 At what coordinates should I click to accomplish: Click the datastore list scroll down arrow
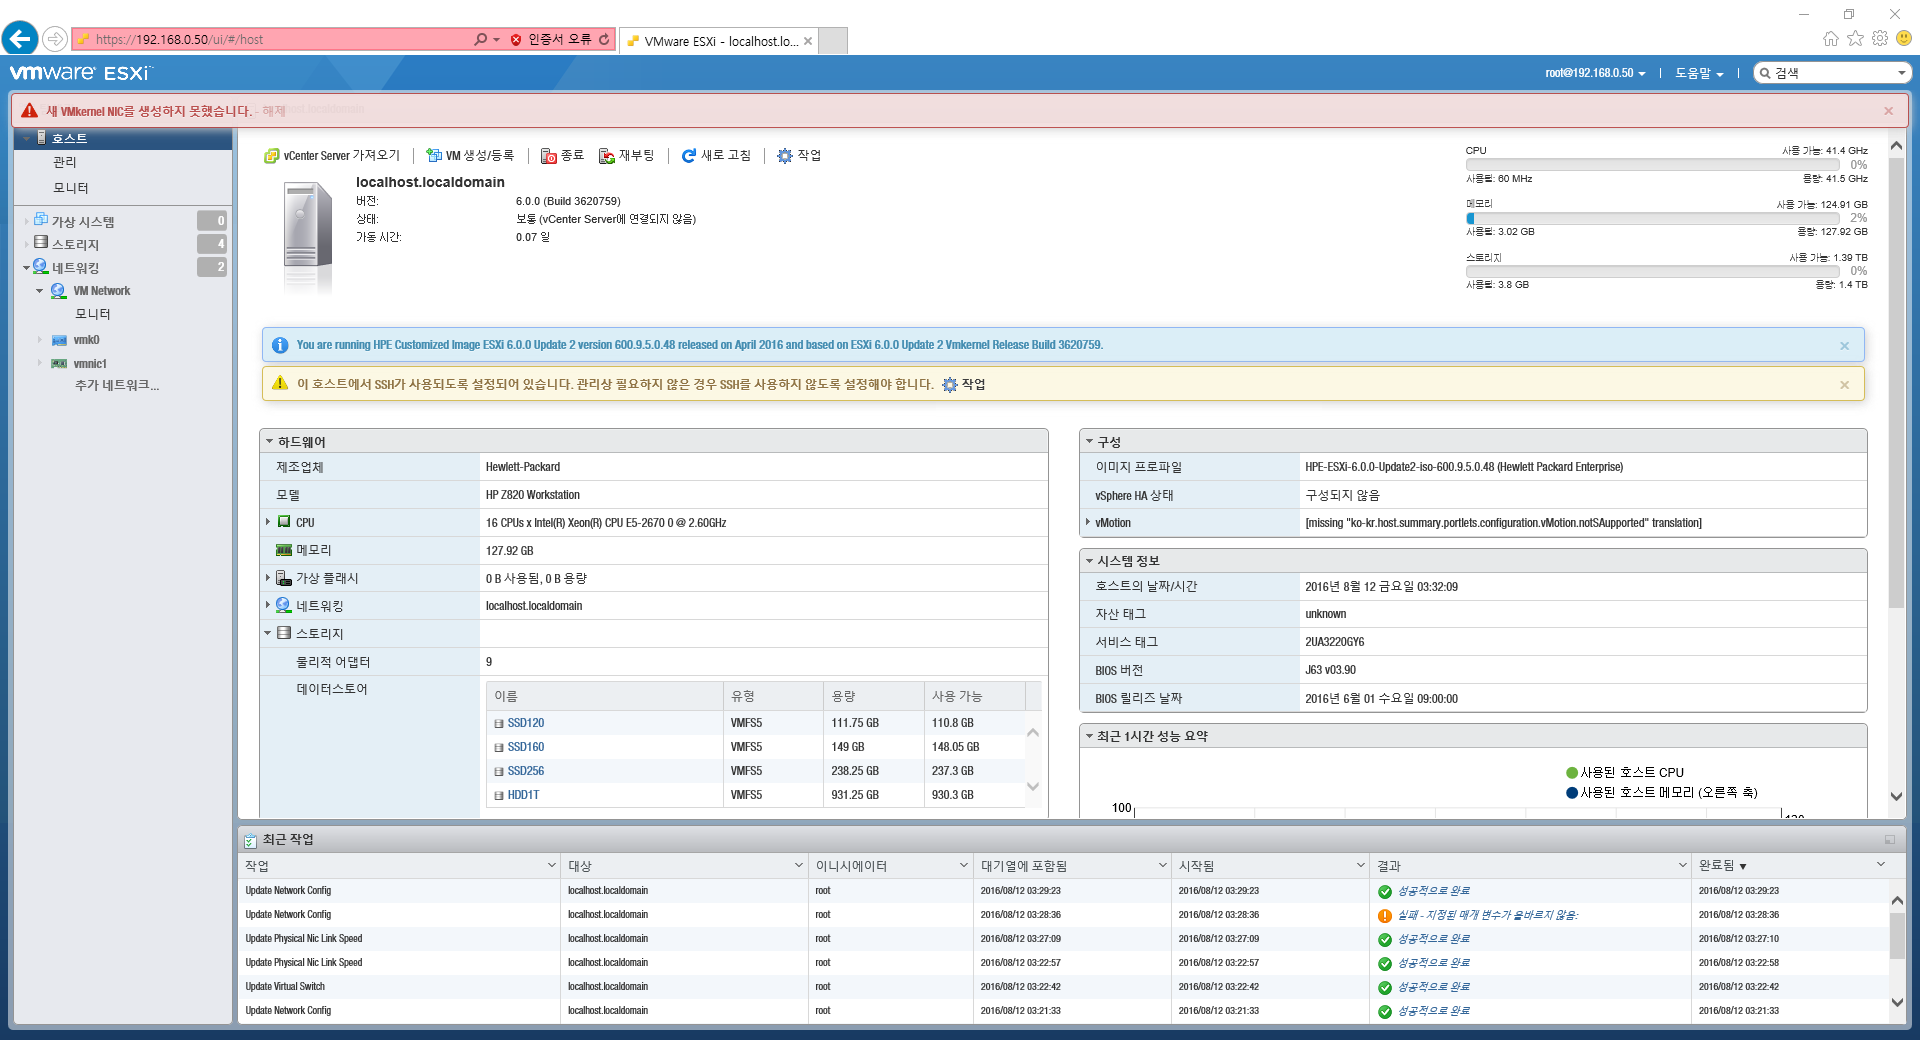1033,787
